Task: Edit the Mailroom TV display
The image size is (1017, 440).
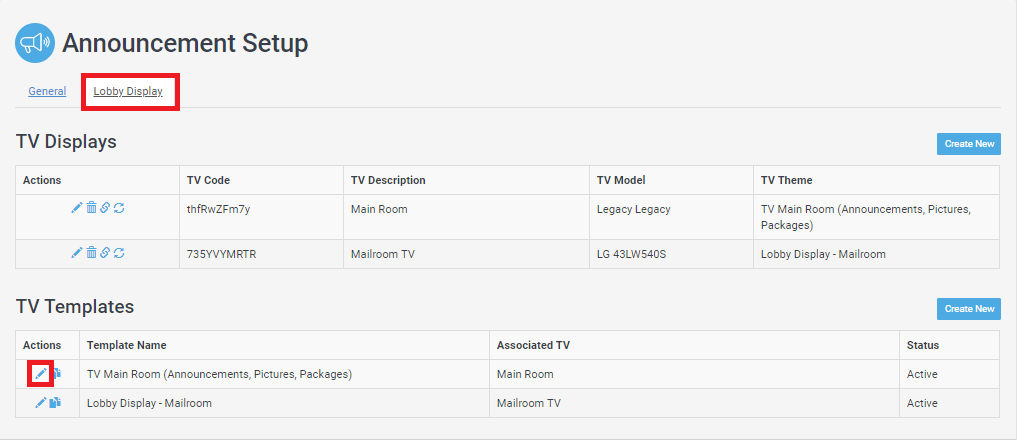Action: click(x=77, y=253)
